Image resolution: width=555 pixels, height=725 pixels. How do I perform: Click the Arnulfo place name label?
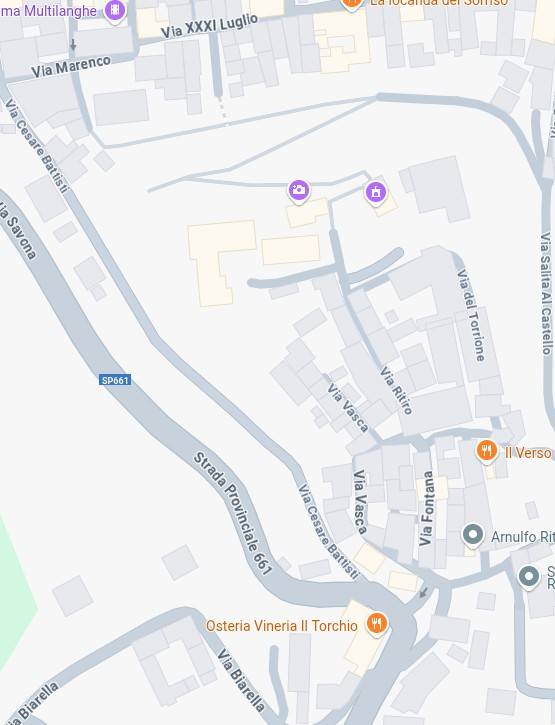tap(523, 537)
